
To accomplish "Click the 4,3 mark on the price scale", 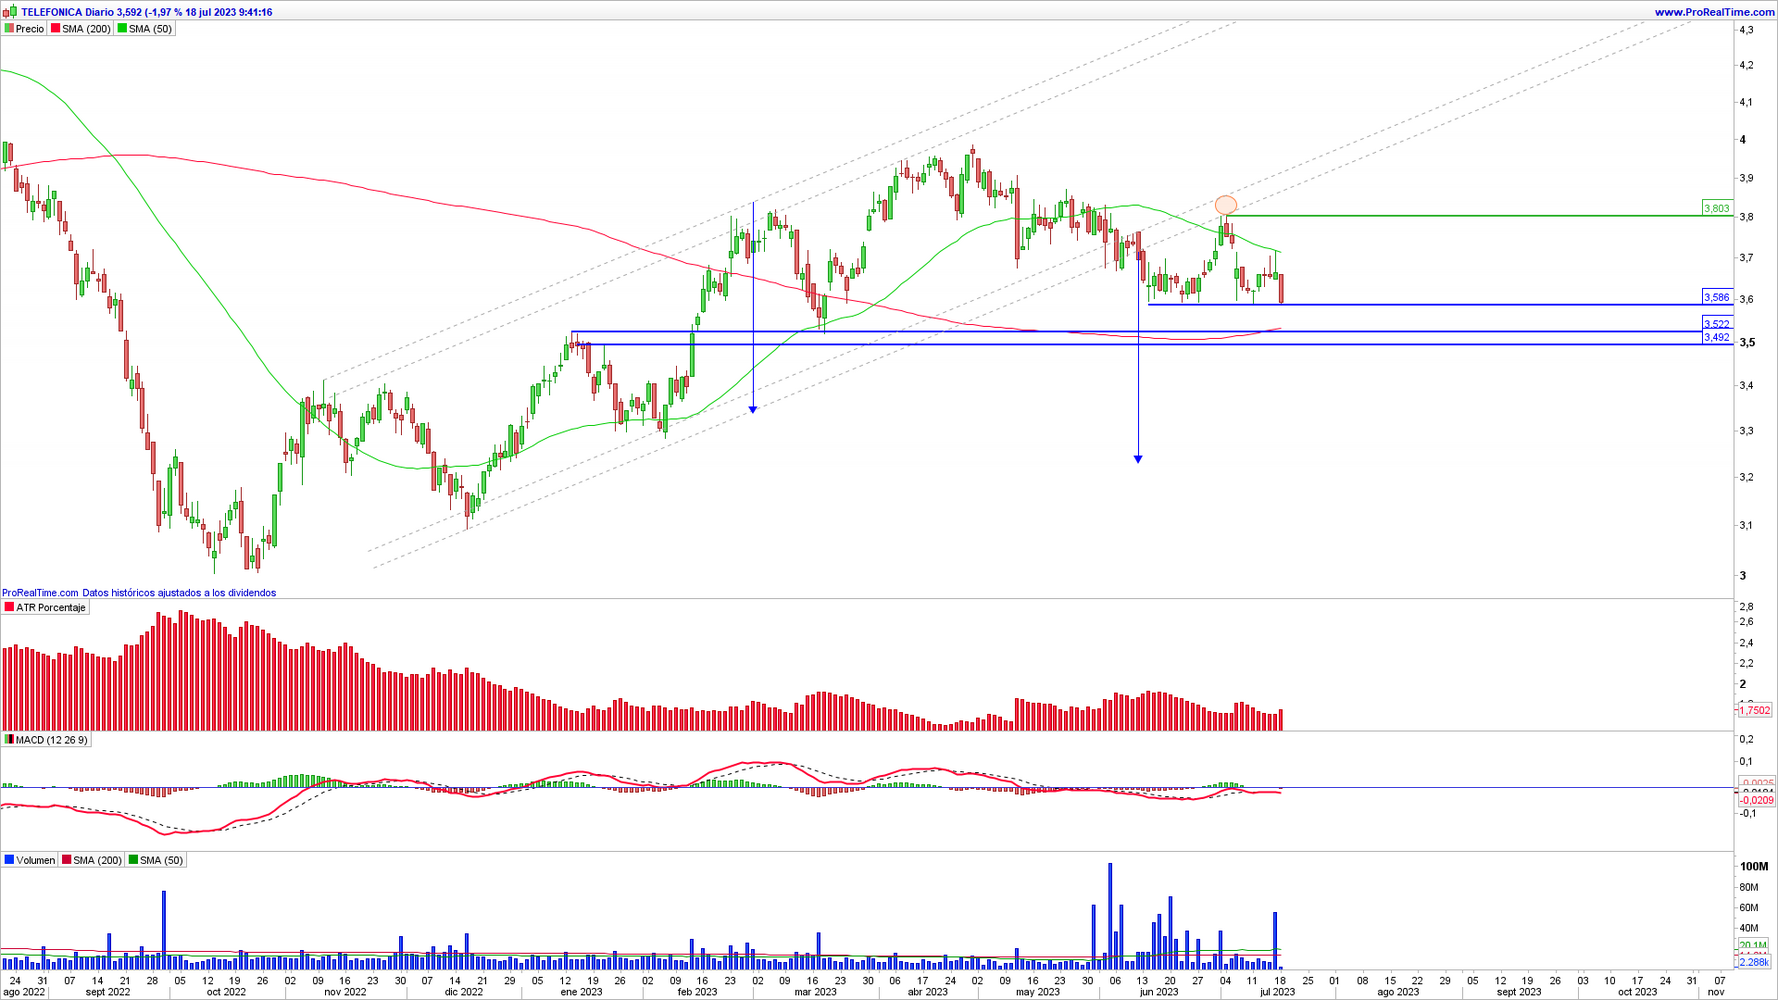I will (1746, 30).
